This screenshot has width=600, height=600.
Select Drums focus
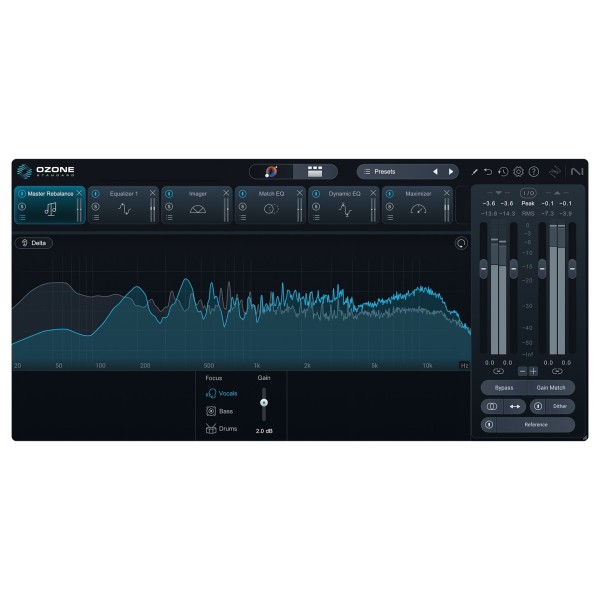pos(221,429)
